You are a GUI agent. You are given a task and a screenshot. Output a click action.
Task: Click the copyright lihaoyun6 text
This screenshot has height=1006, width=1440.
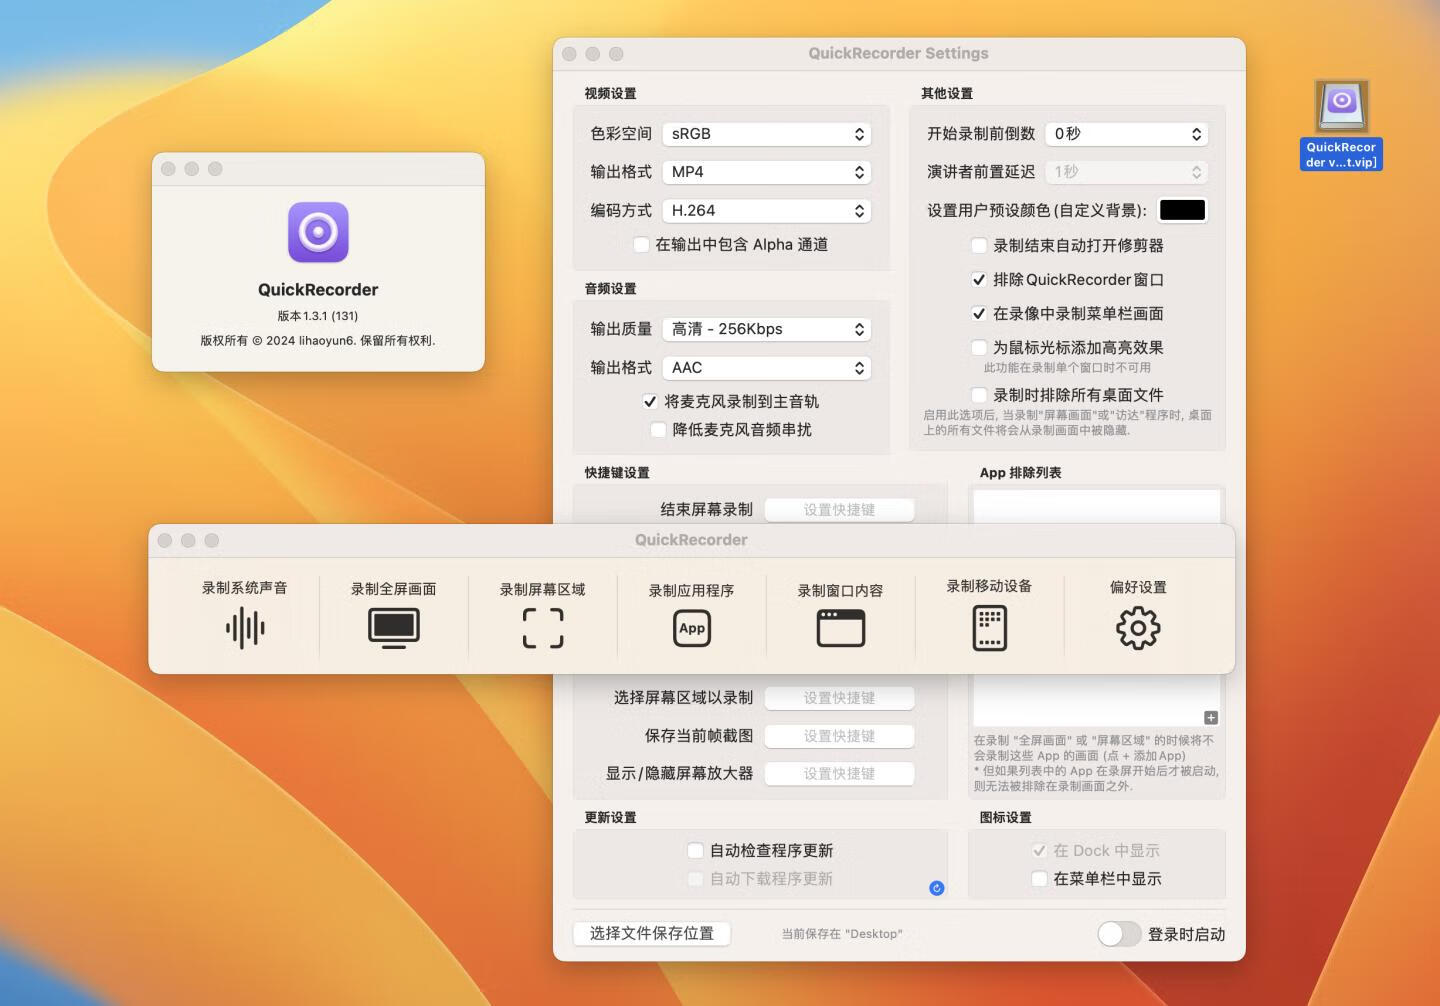[x=318, y=341]
